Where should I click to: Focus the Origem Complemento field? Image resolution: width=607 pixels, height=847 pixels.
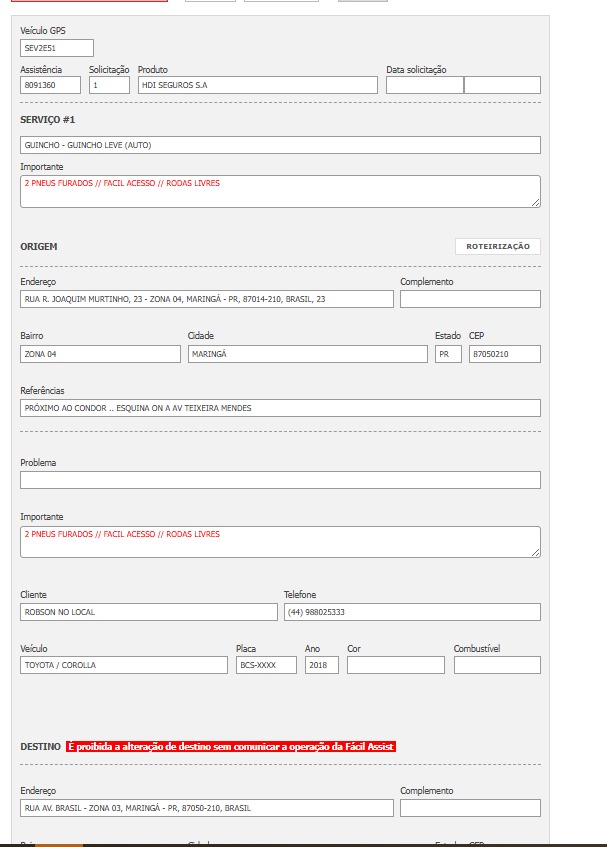[x=470, y=299]
